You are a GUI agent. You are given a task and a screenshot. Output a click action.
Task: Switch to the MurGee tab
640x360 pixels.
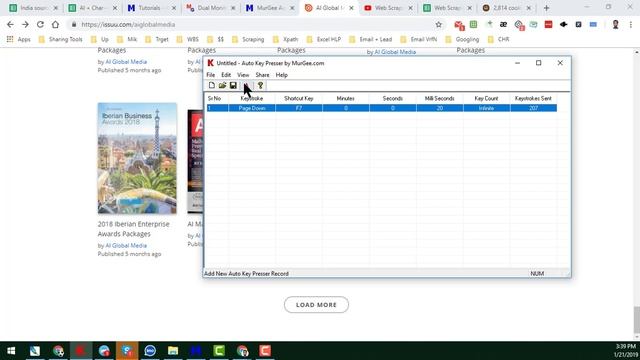(x=270, y=8)
